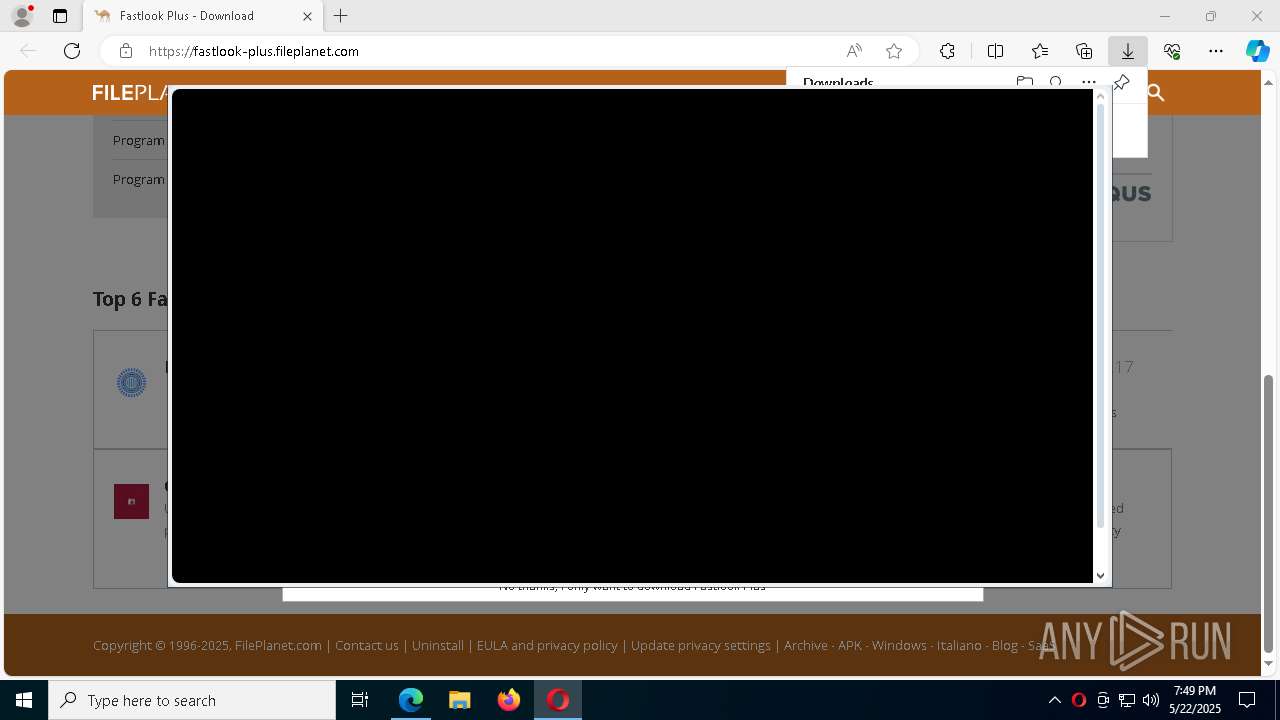The width and height of the screenshot is (1280, 720).
Task: Open the Extensions menu
Action: click(947, 51)
